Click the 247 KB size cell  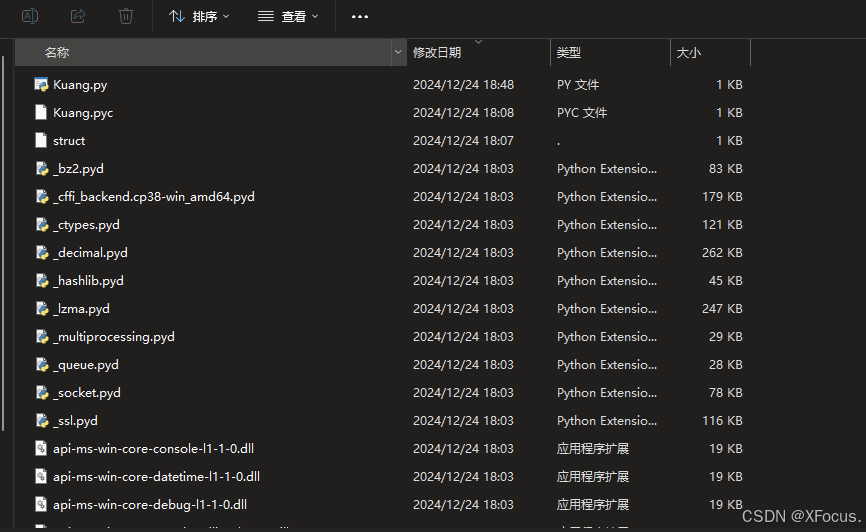722,308
